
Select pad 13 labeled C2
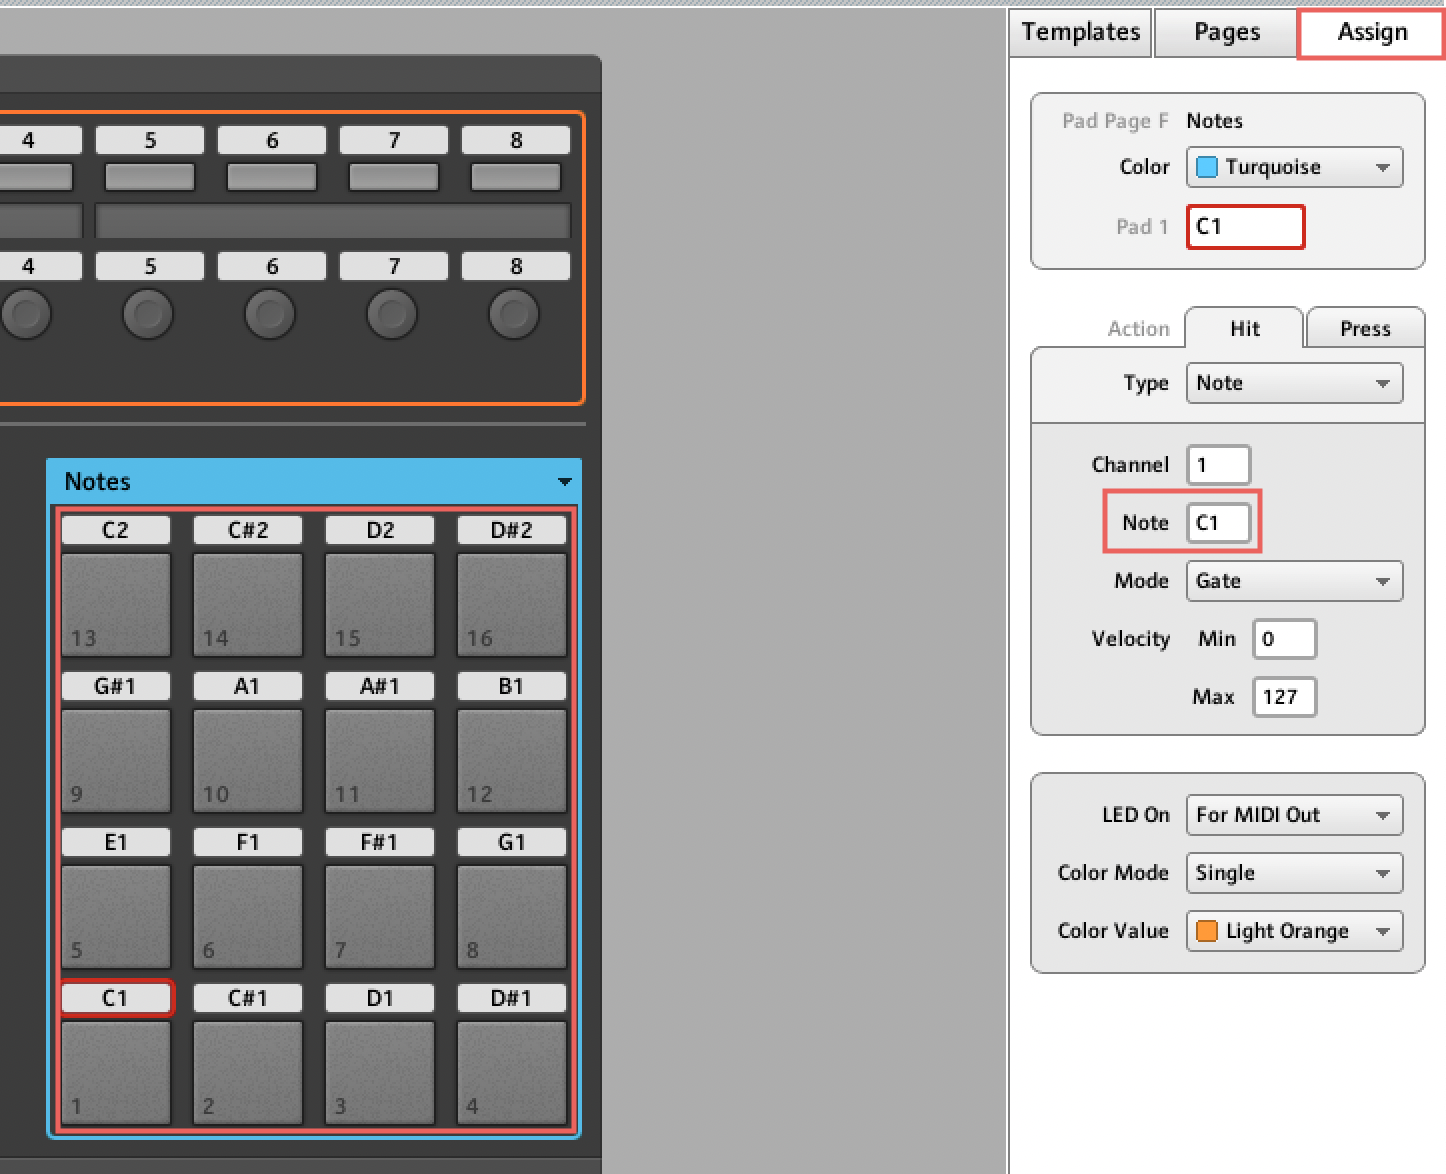pos(116,604)
